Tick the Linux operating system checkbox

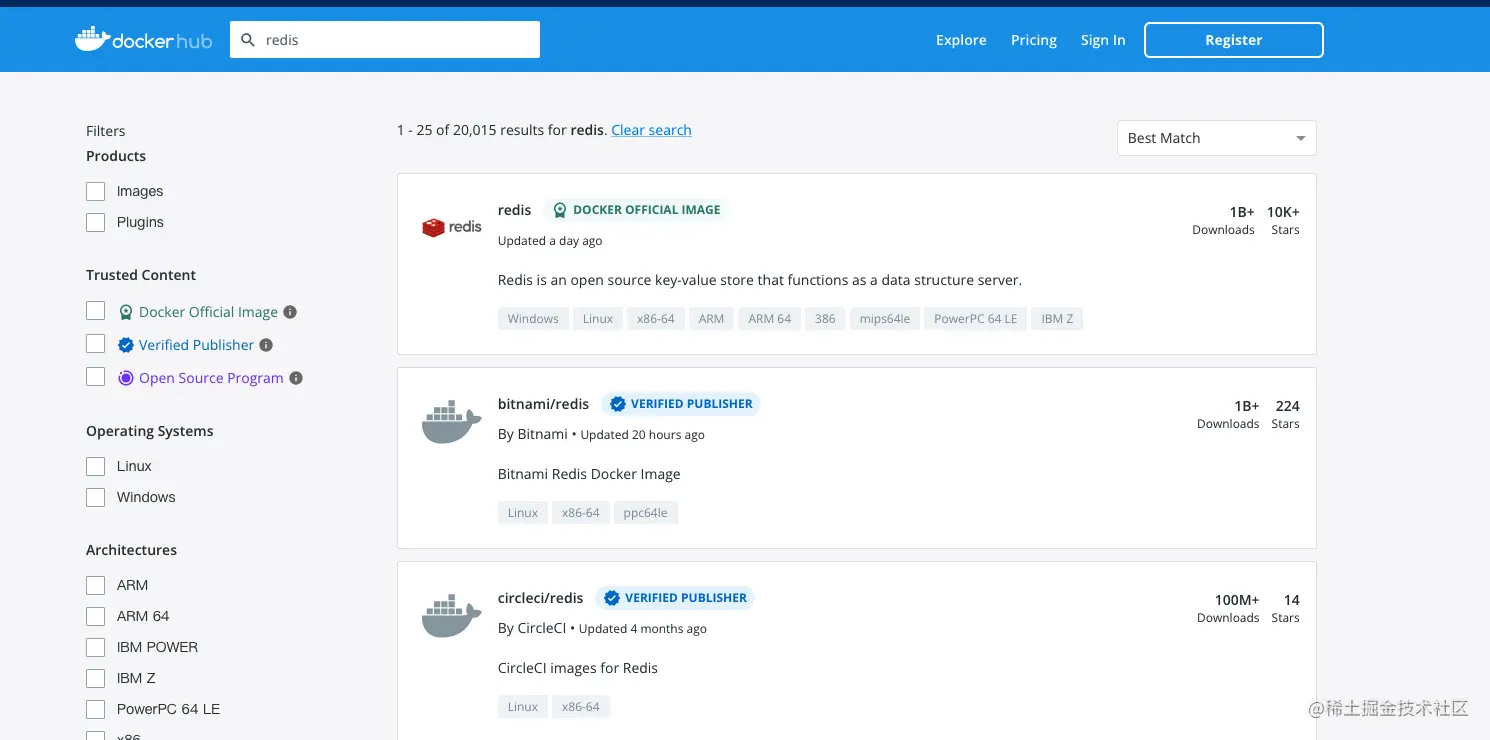coord(96,467)
